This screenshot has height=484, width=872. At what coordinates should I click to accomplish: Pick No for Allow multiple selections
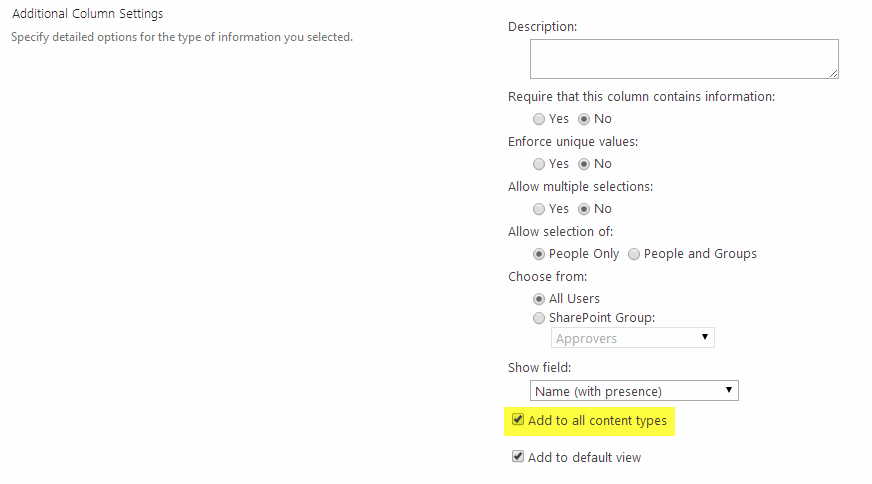click(x=584, y=209)
